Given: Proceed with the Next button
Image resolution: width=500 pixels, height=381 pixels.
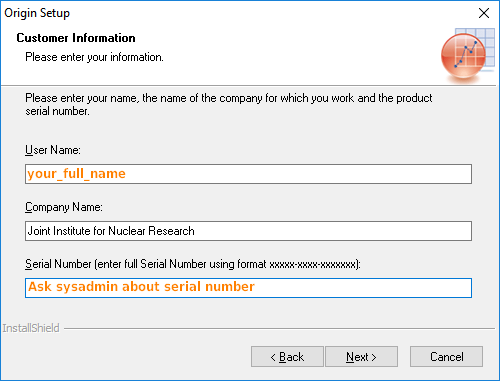Looking at the screenshot, I should (361, 357).
